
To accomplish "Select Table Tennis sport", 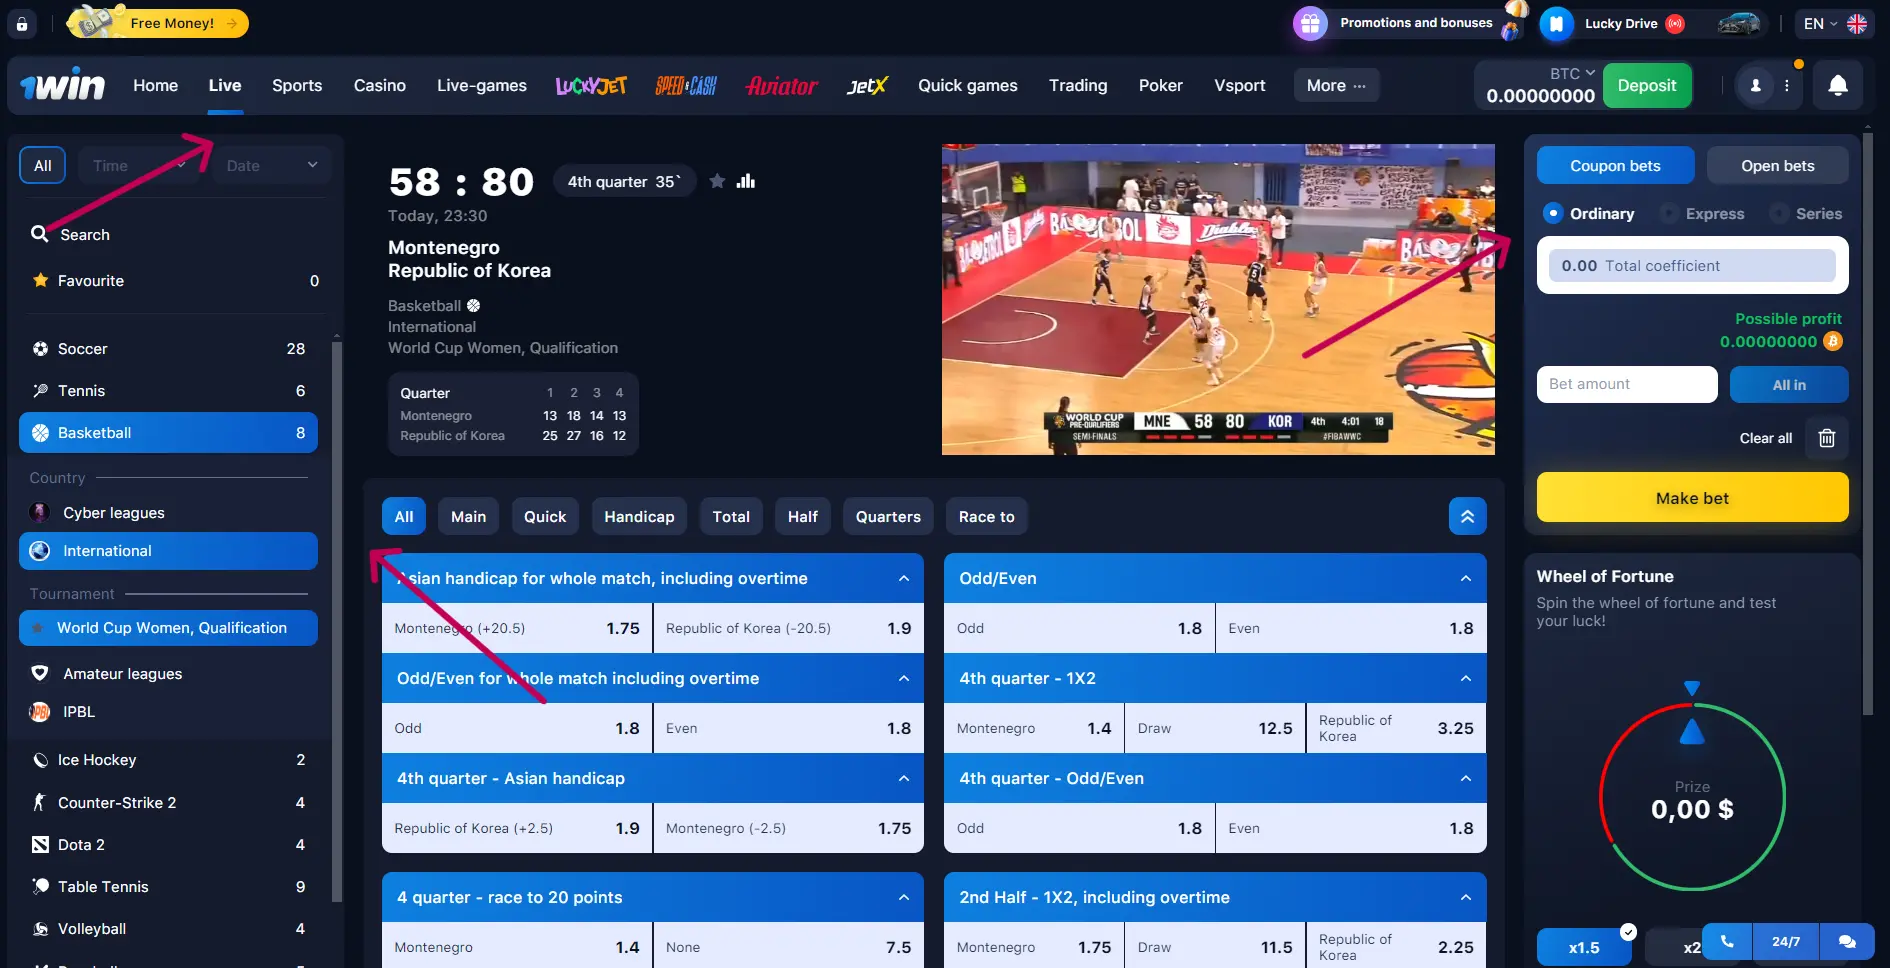I will click(x=168, y=887).
